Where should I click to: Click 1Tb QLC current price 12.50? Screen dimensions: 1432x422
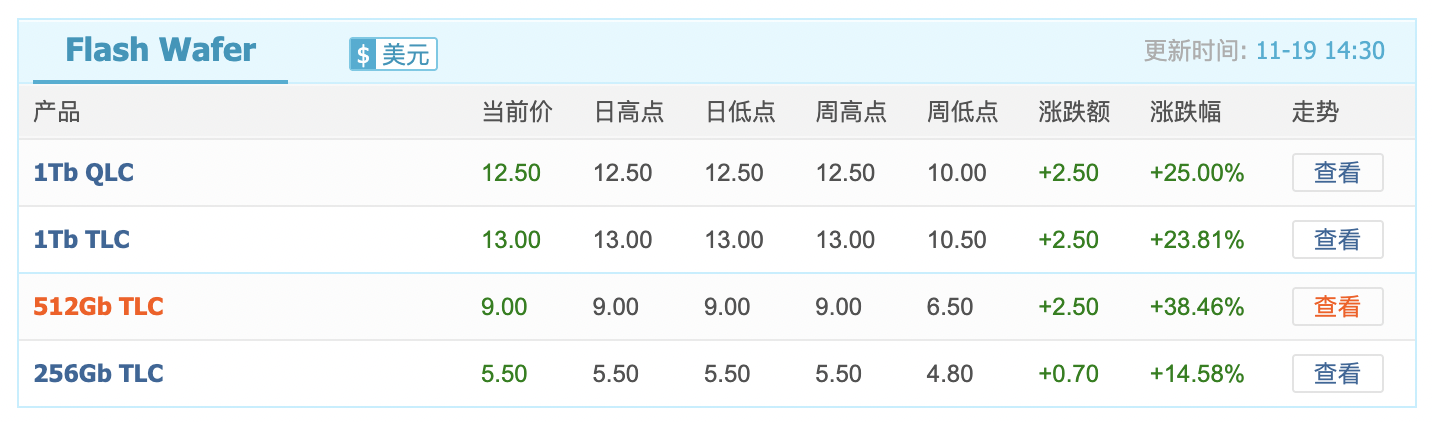pyautogui.click(x=511, y=173)
